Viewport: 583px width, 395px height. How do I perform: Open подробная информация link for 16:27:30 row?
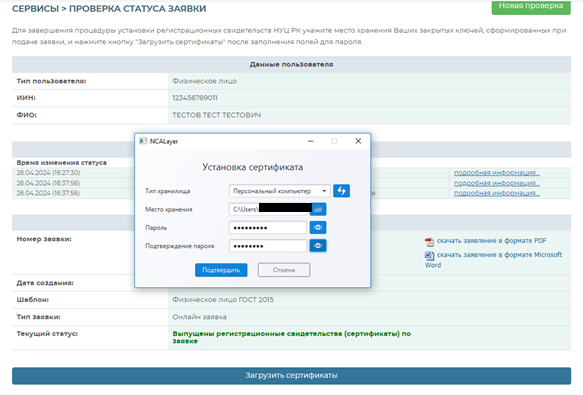click(496, 173)
